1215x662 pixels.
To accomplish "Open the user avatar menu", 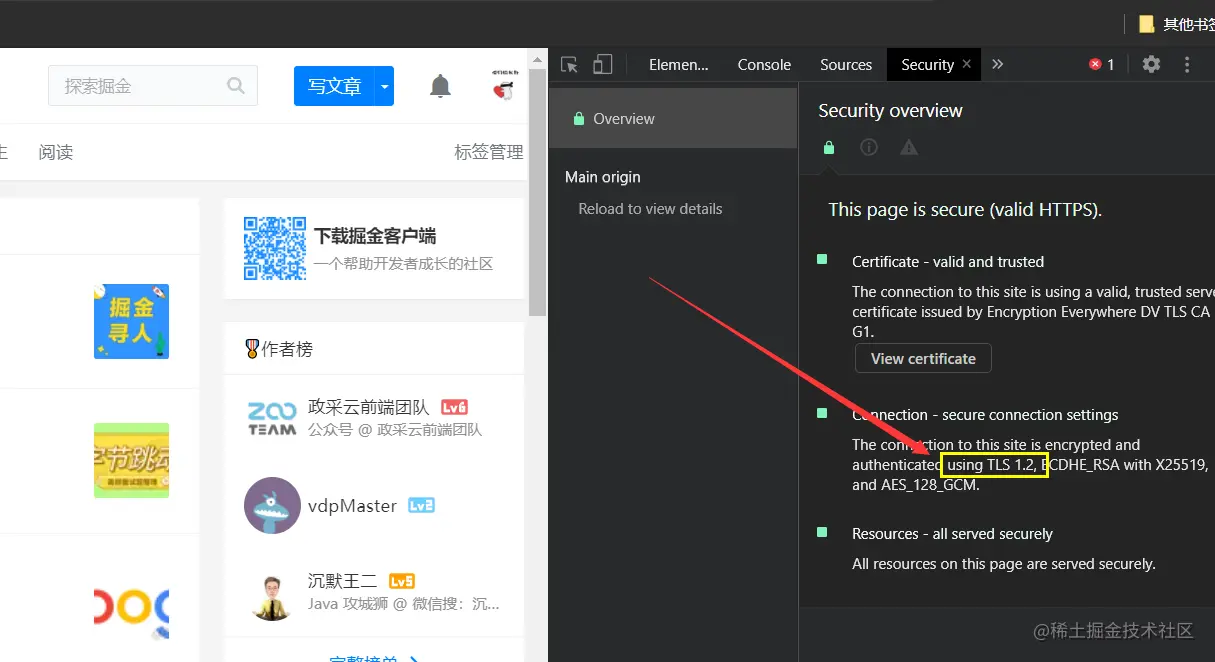I will (x=504, y=85).
